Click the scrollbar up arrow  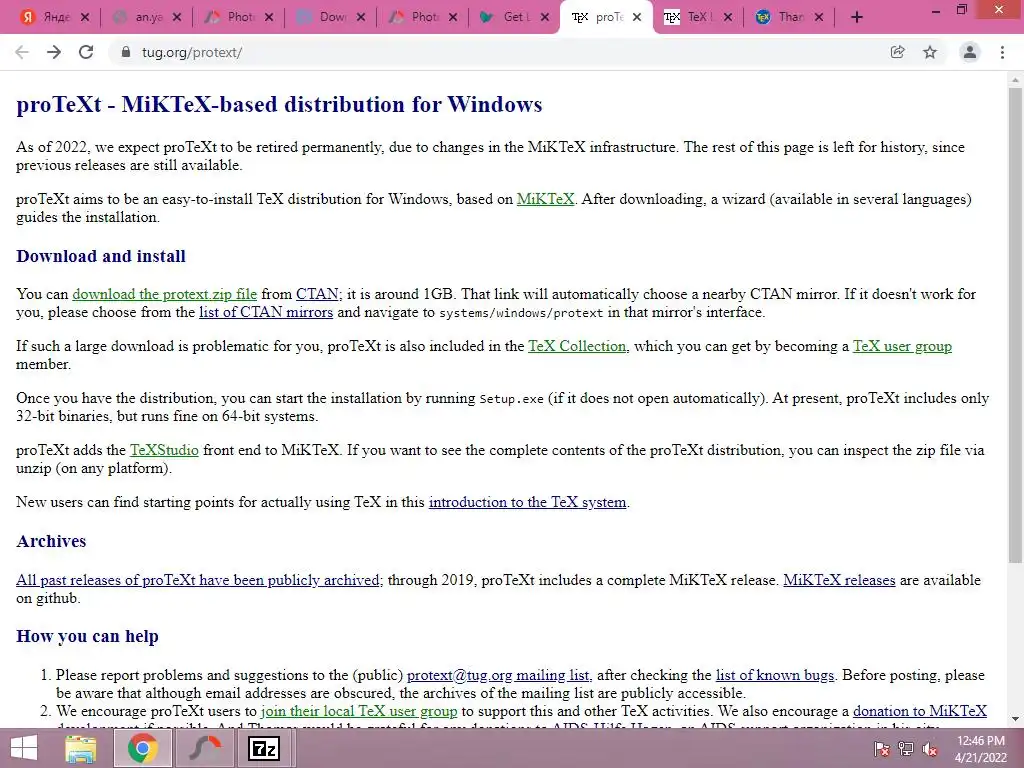pyautogui.click(x=1015, y=79)
